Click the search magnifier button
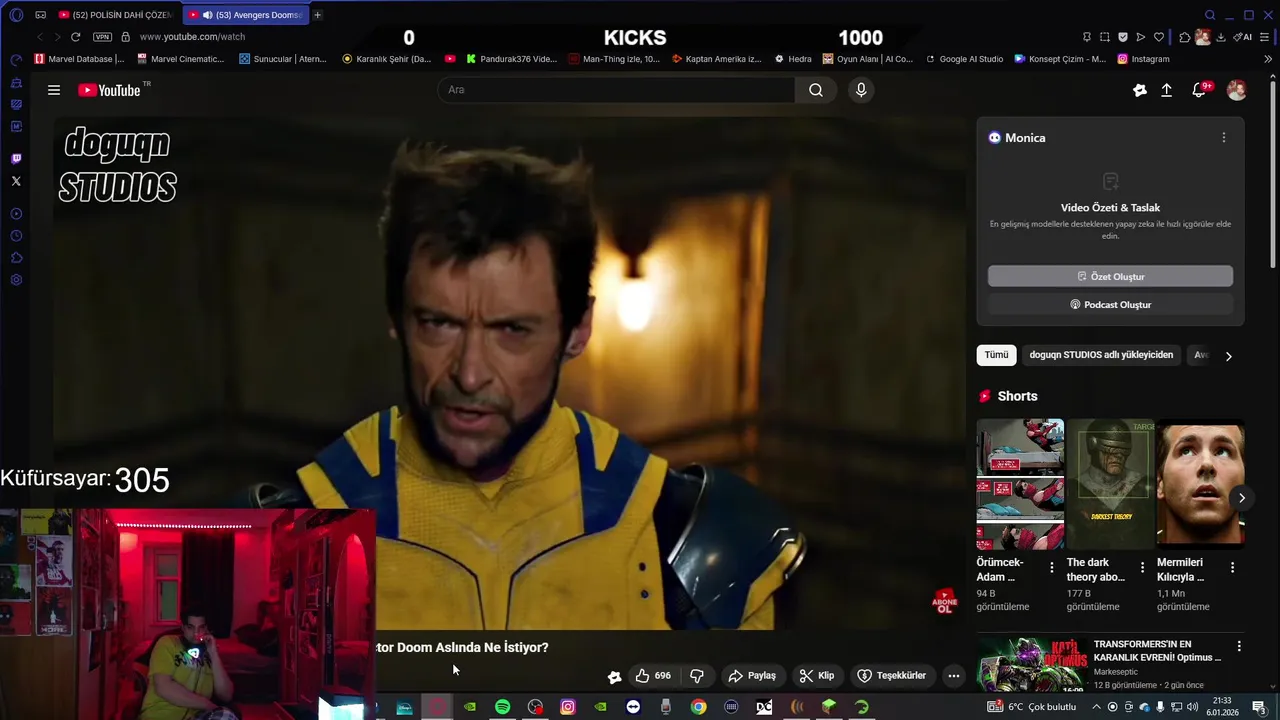 pyautogui.click(x=816, y=90)
